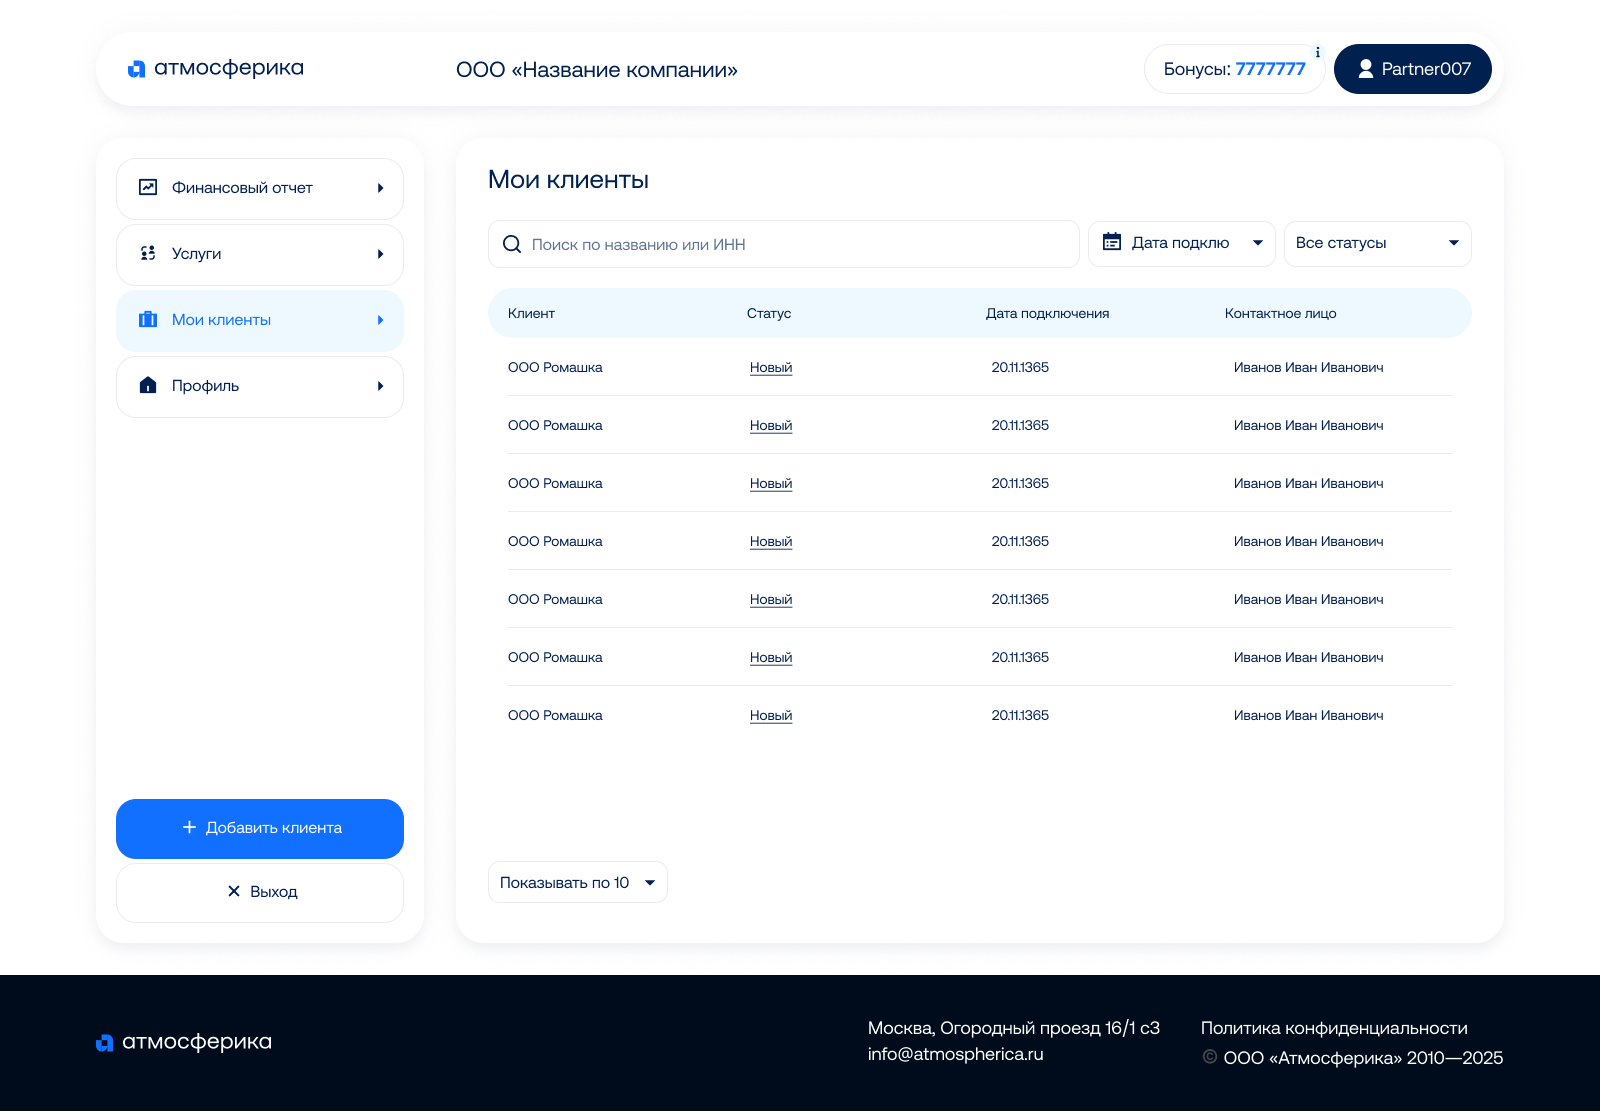Click the Бонусы 7777777 badge
Viewport: 1600px width, 1111px height.
click(x=1235, y=69)
